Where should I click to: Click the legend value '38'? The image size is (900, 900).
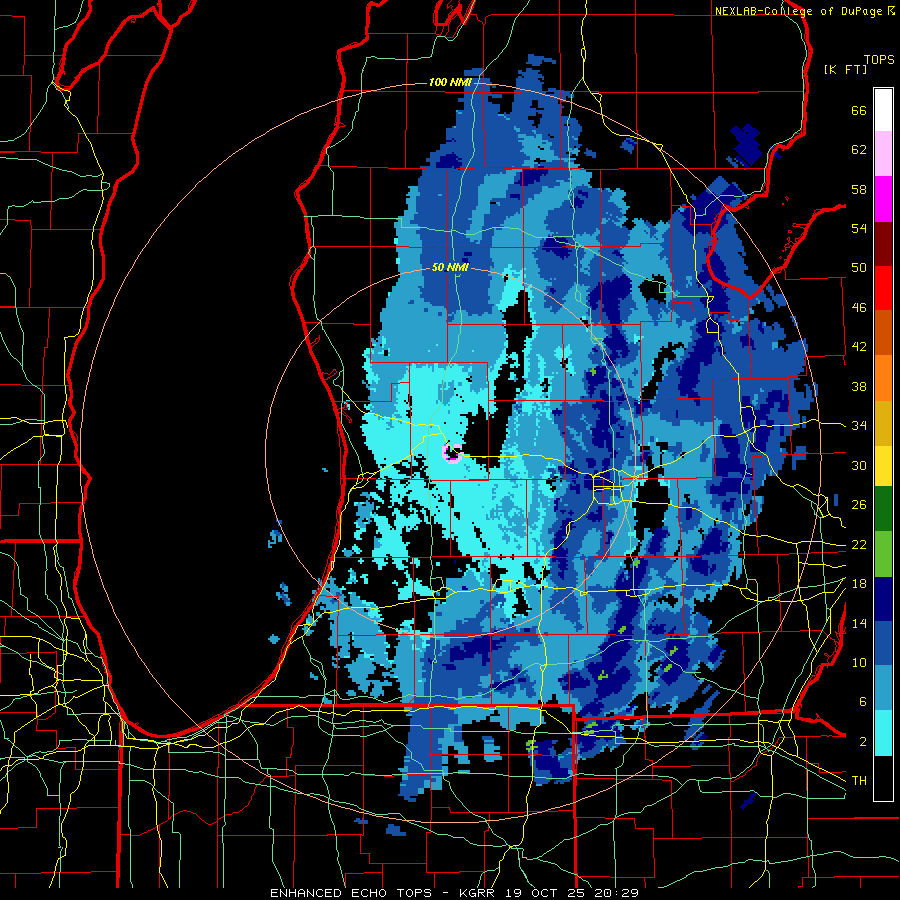pyautogui.click(x=859, y=386)
